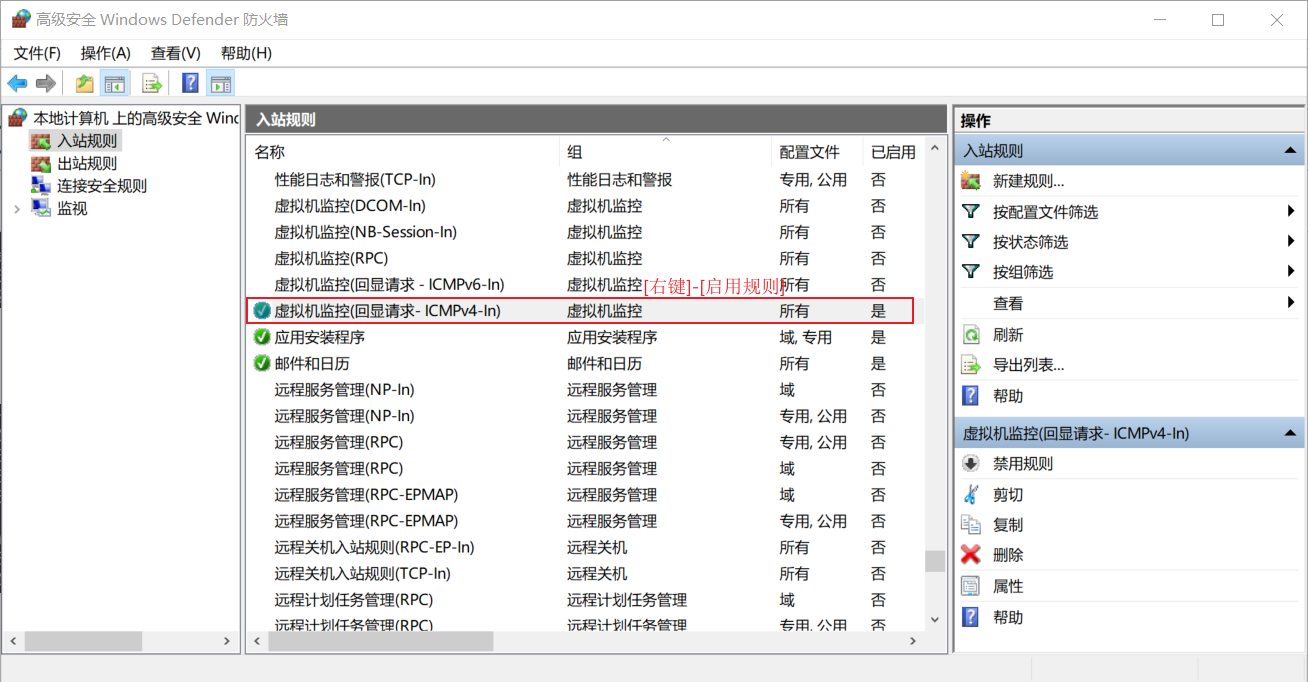1308x682 pixels.
Task: Select rule 应用安装程序
Action: [x=585, y=337]
